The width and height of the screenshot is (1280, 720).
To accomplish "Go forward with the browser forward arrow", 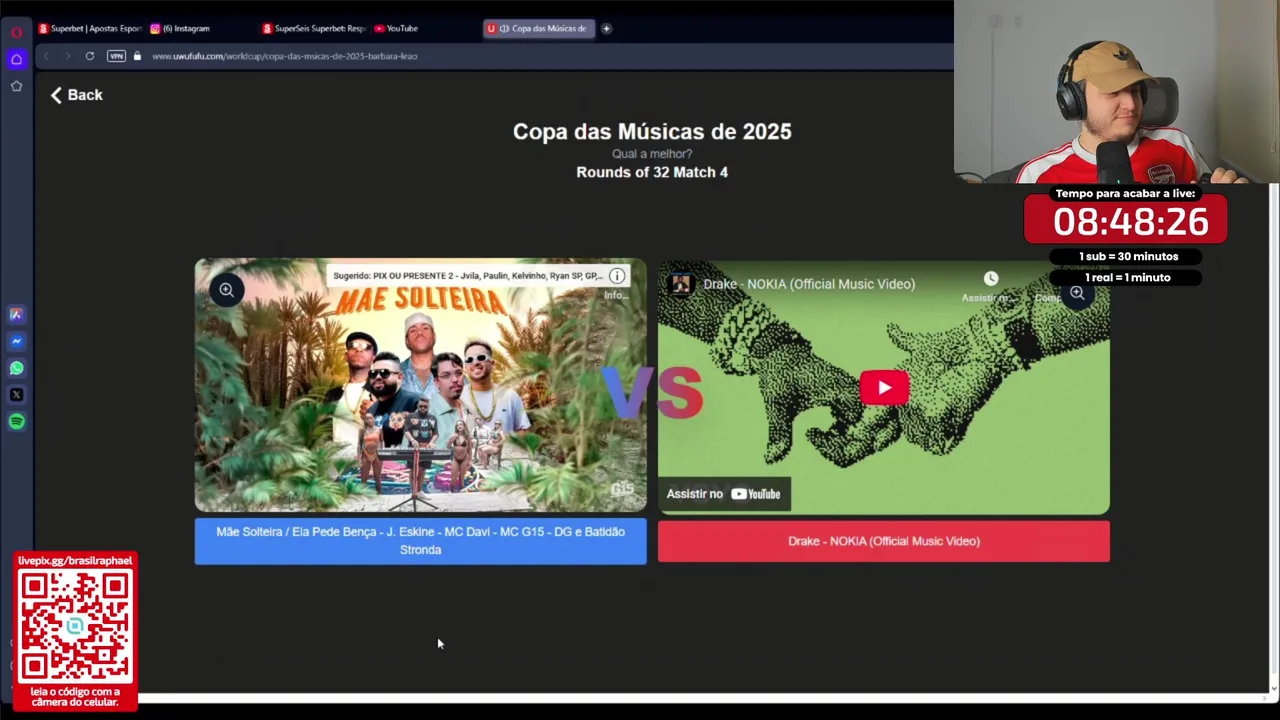I will coord(67,56).
